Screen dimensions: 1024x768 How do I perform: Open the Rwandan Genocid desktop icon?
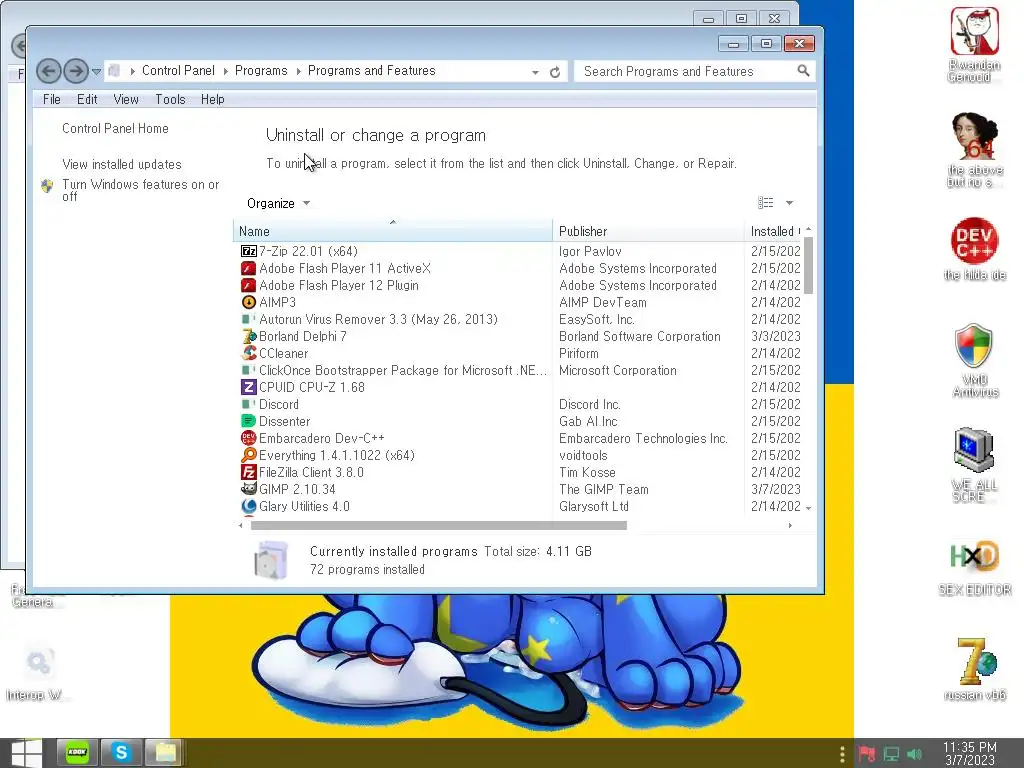pyautogui.click(x=974, y=45)
